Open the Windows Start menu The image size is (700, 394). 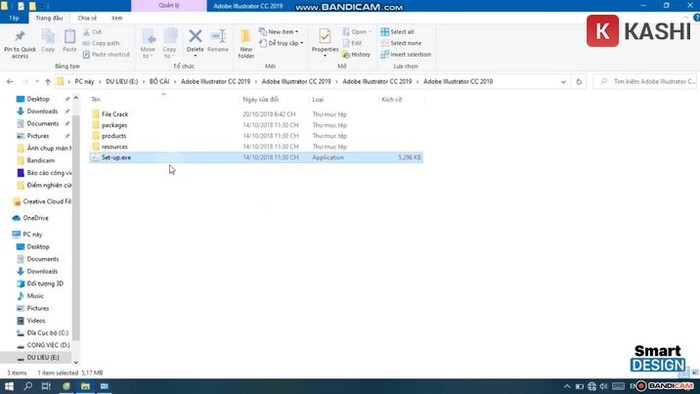pos(9,386)
